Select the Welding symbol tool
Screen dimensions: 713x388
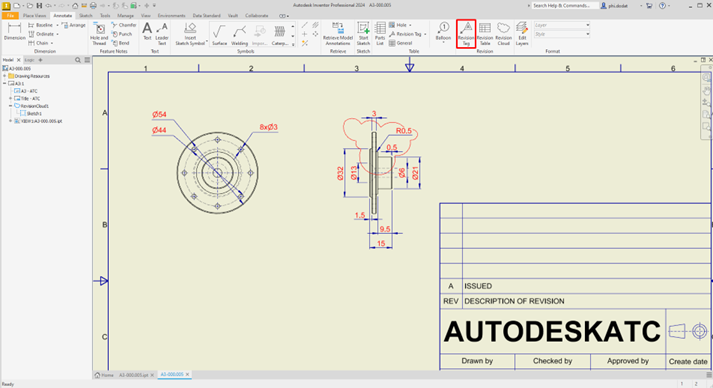pos(239,35)
